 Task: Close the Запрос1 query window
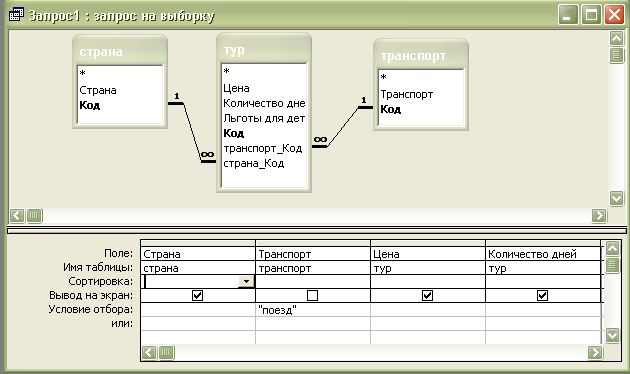(615, 15)
